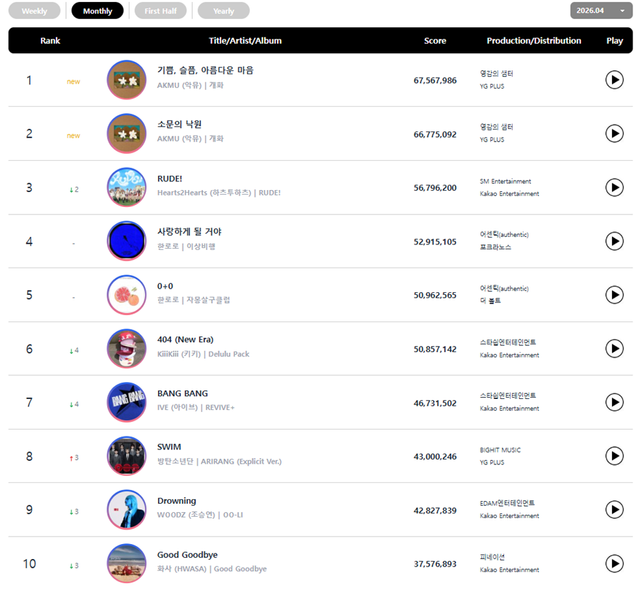The height and width of the screenshot is (589, 640).
Task: Play the 0+0 track at rank 5
Action: pyautogui.click(x=614, y=295)
